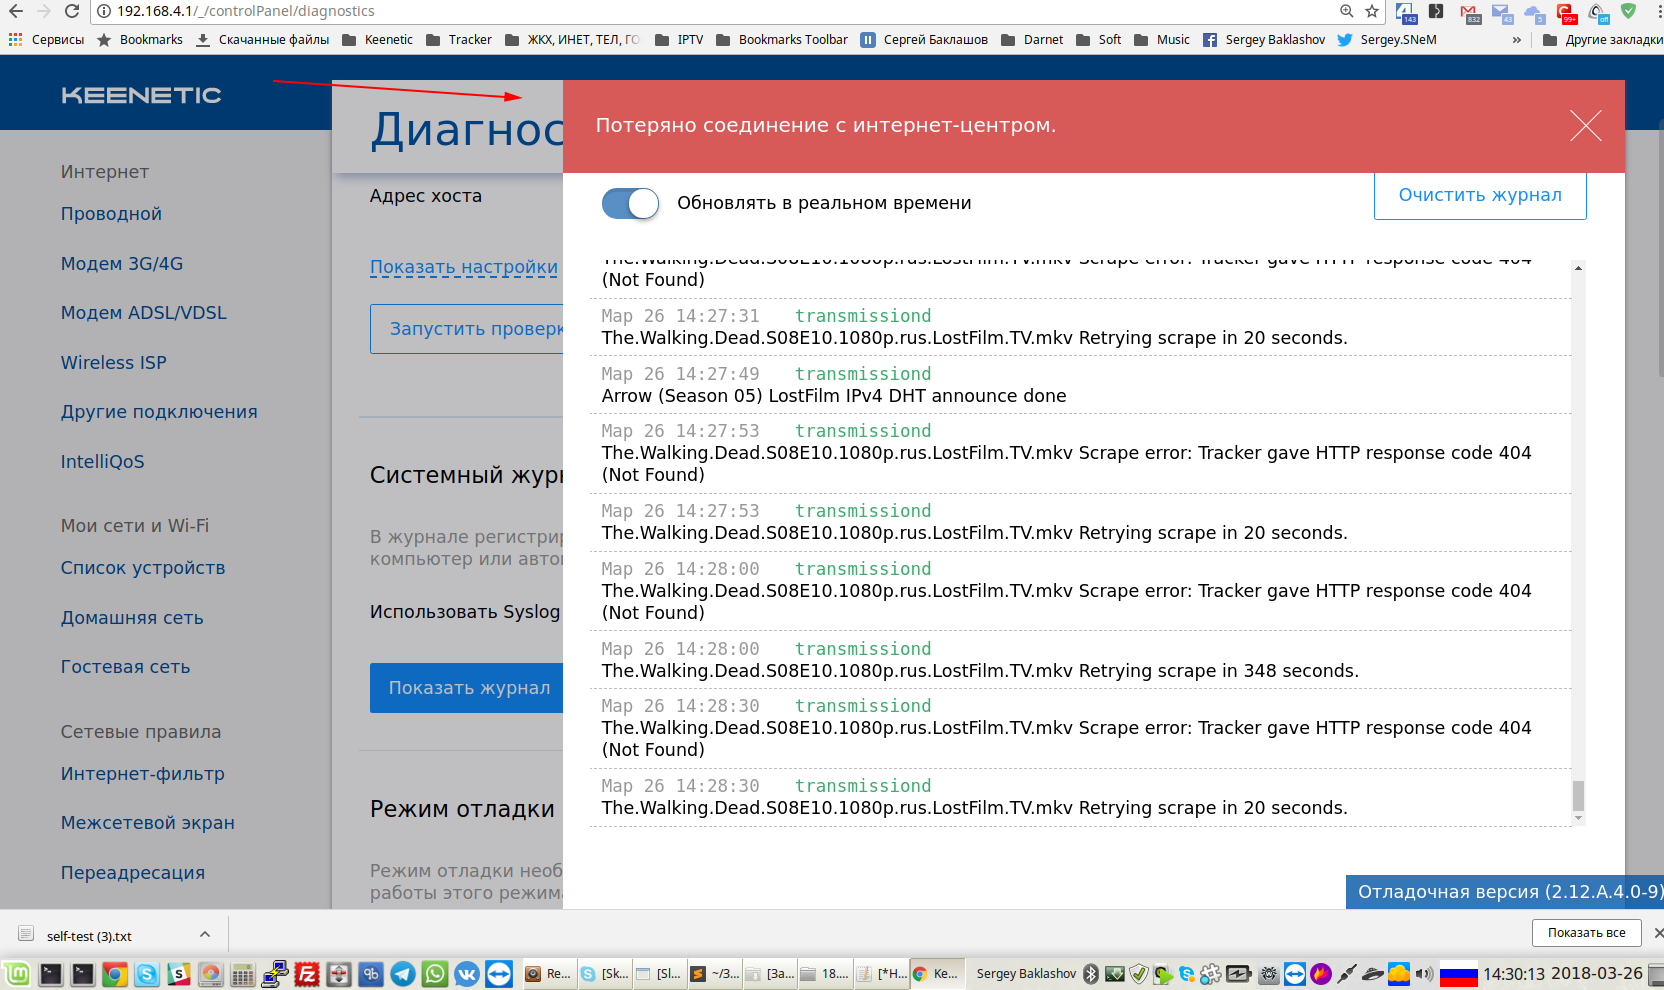
Task: Click the Russian flag keyboard layout indicator
Action: [x=1458, y=974]
